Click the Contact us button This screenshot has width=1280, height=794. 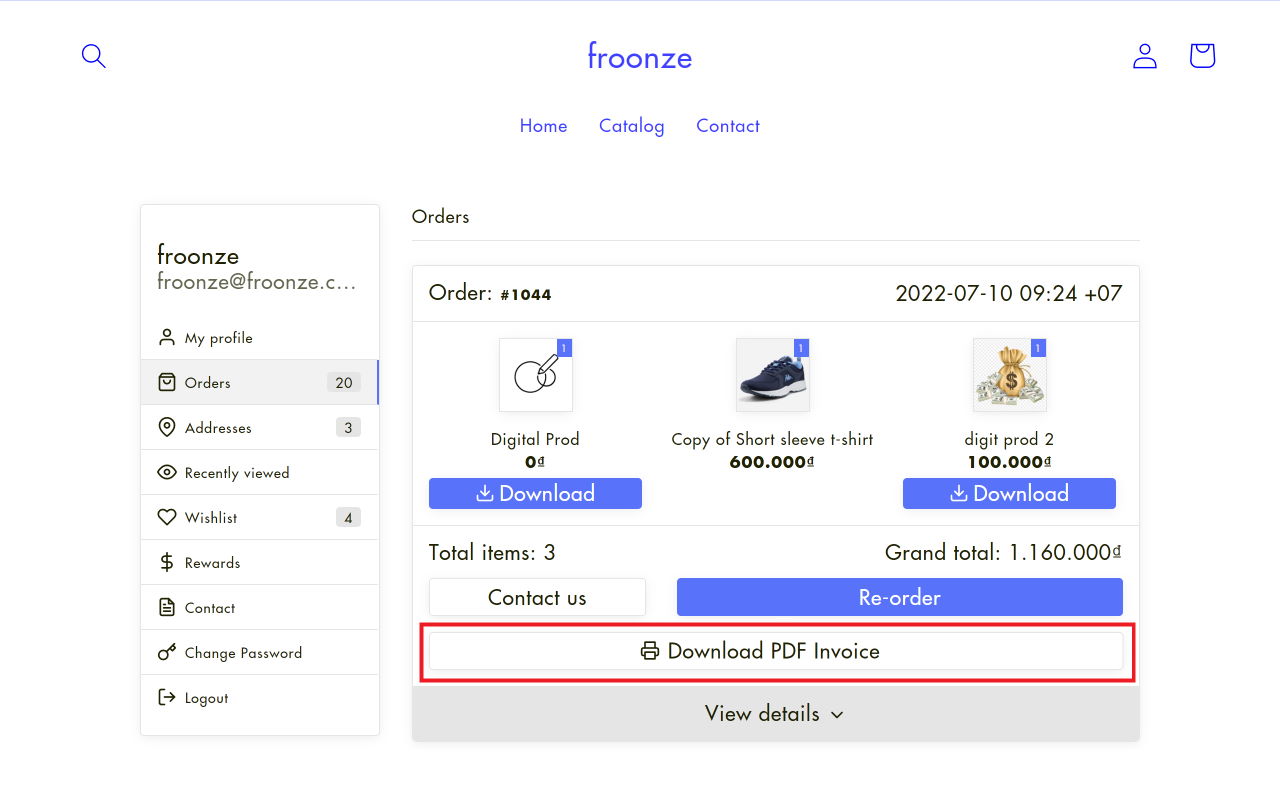pos(537,597)
